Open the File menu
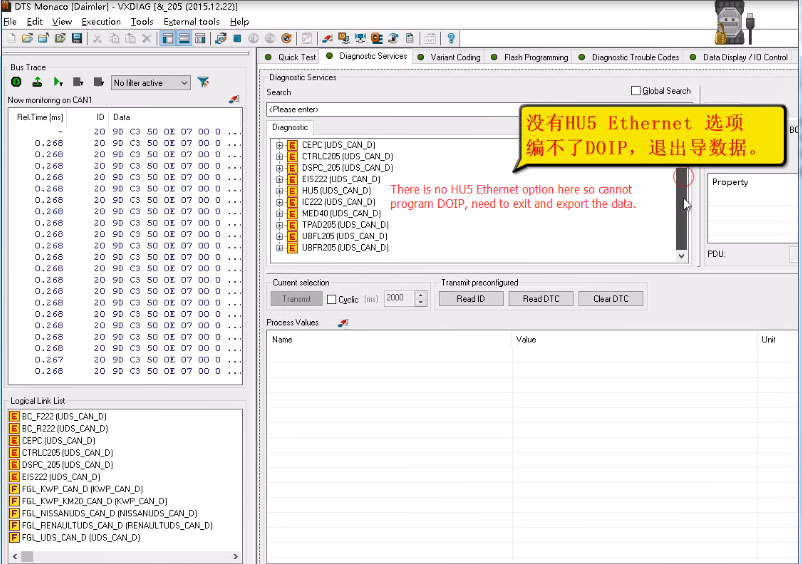The height and width of the screenshot is (564, 802). (x=10, y=21)
